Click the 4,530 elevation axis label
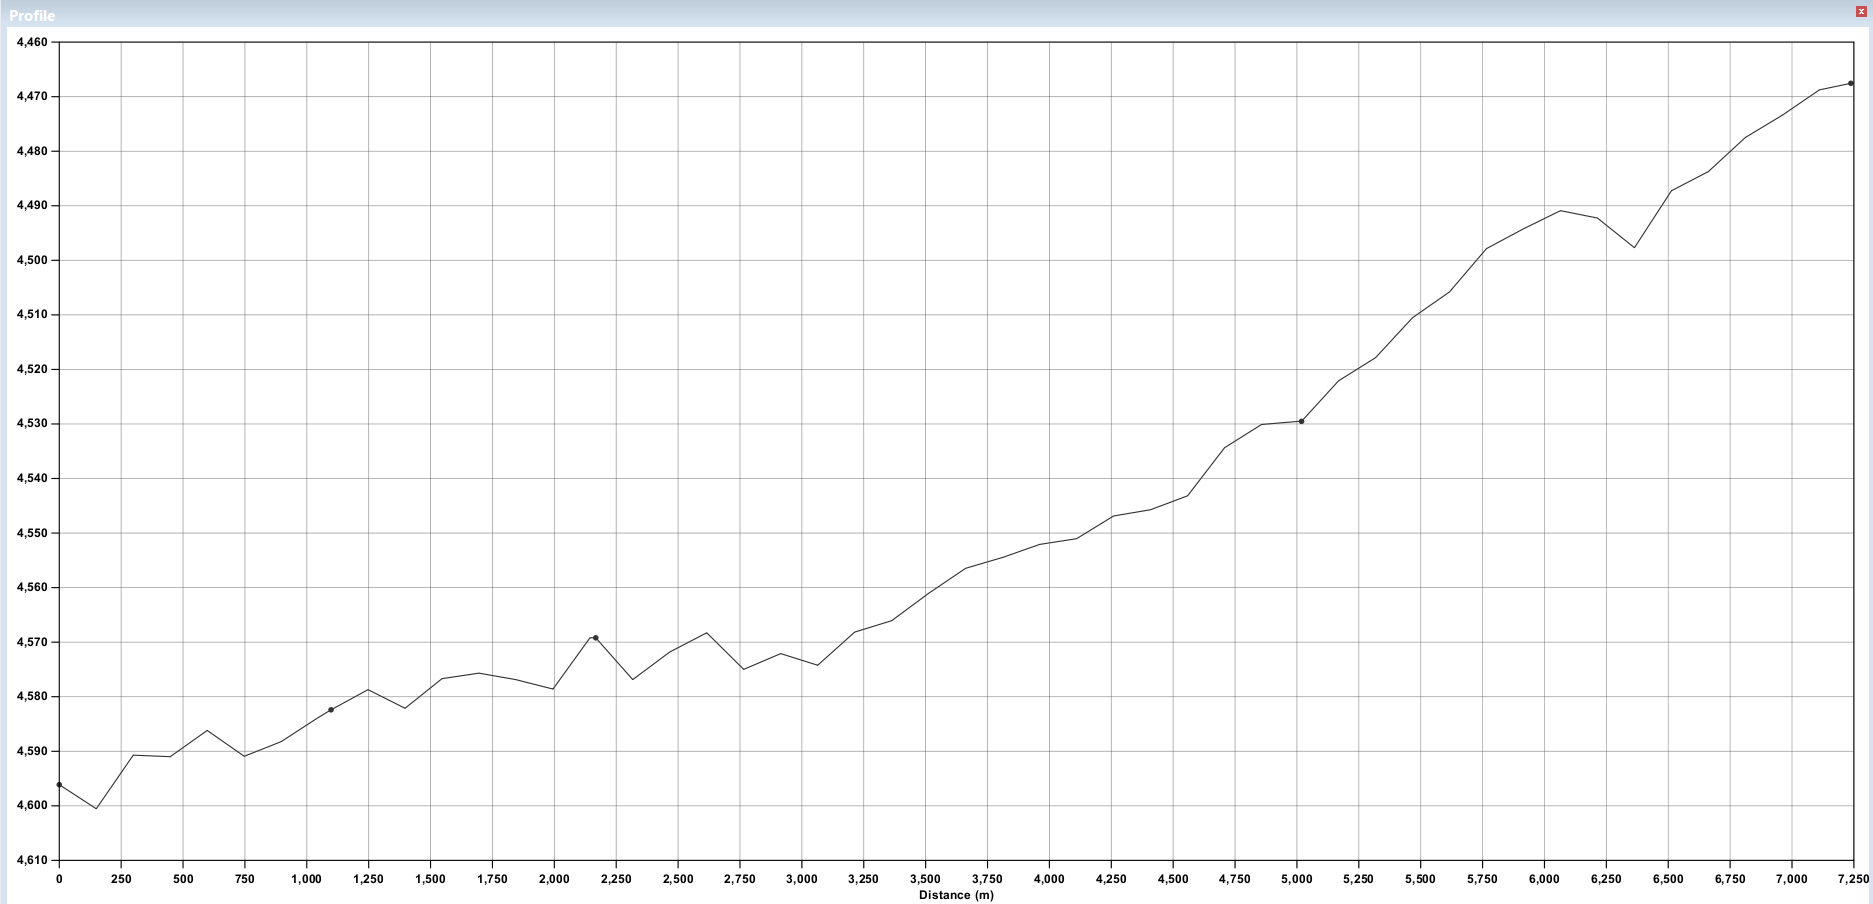1873x904 pixels. [x=32, y=424]
